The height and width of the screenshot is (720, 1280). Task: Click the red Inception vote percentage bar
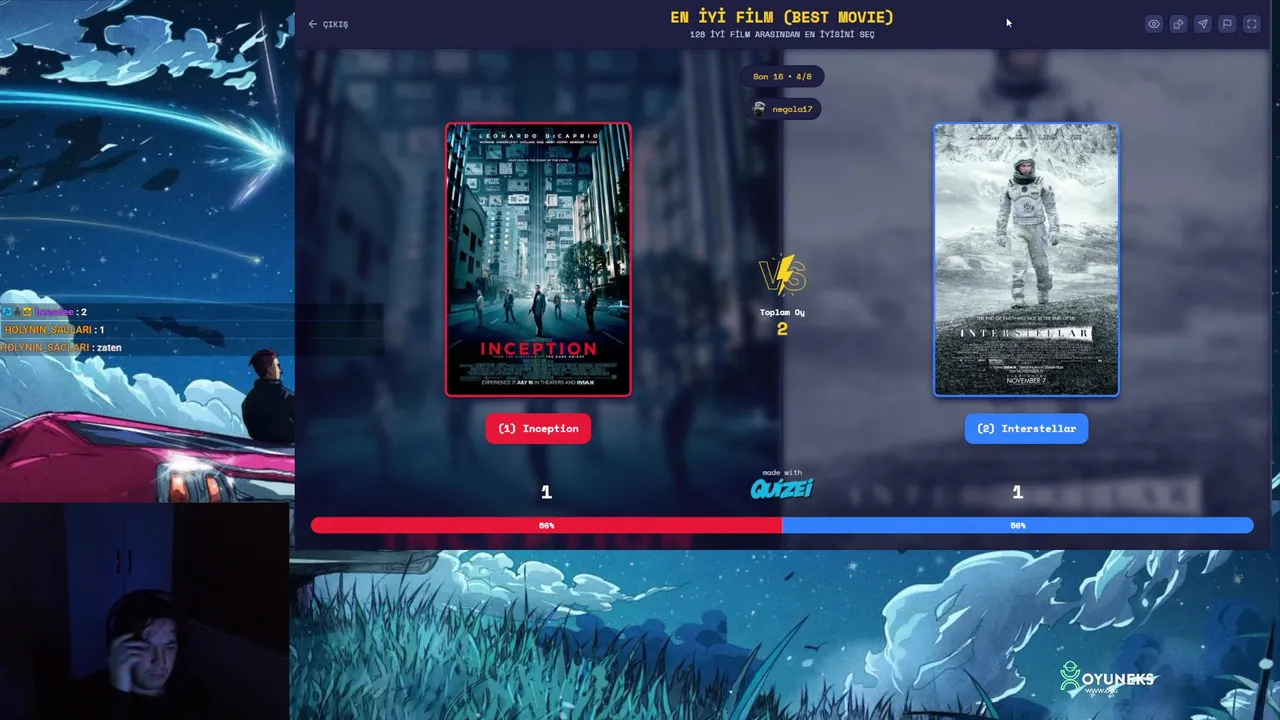click(546, 525)
